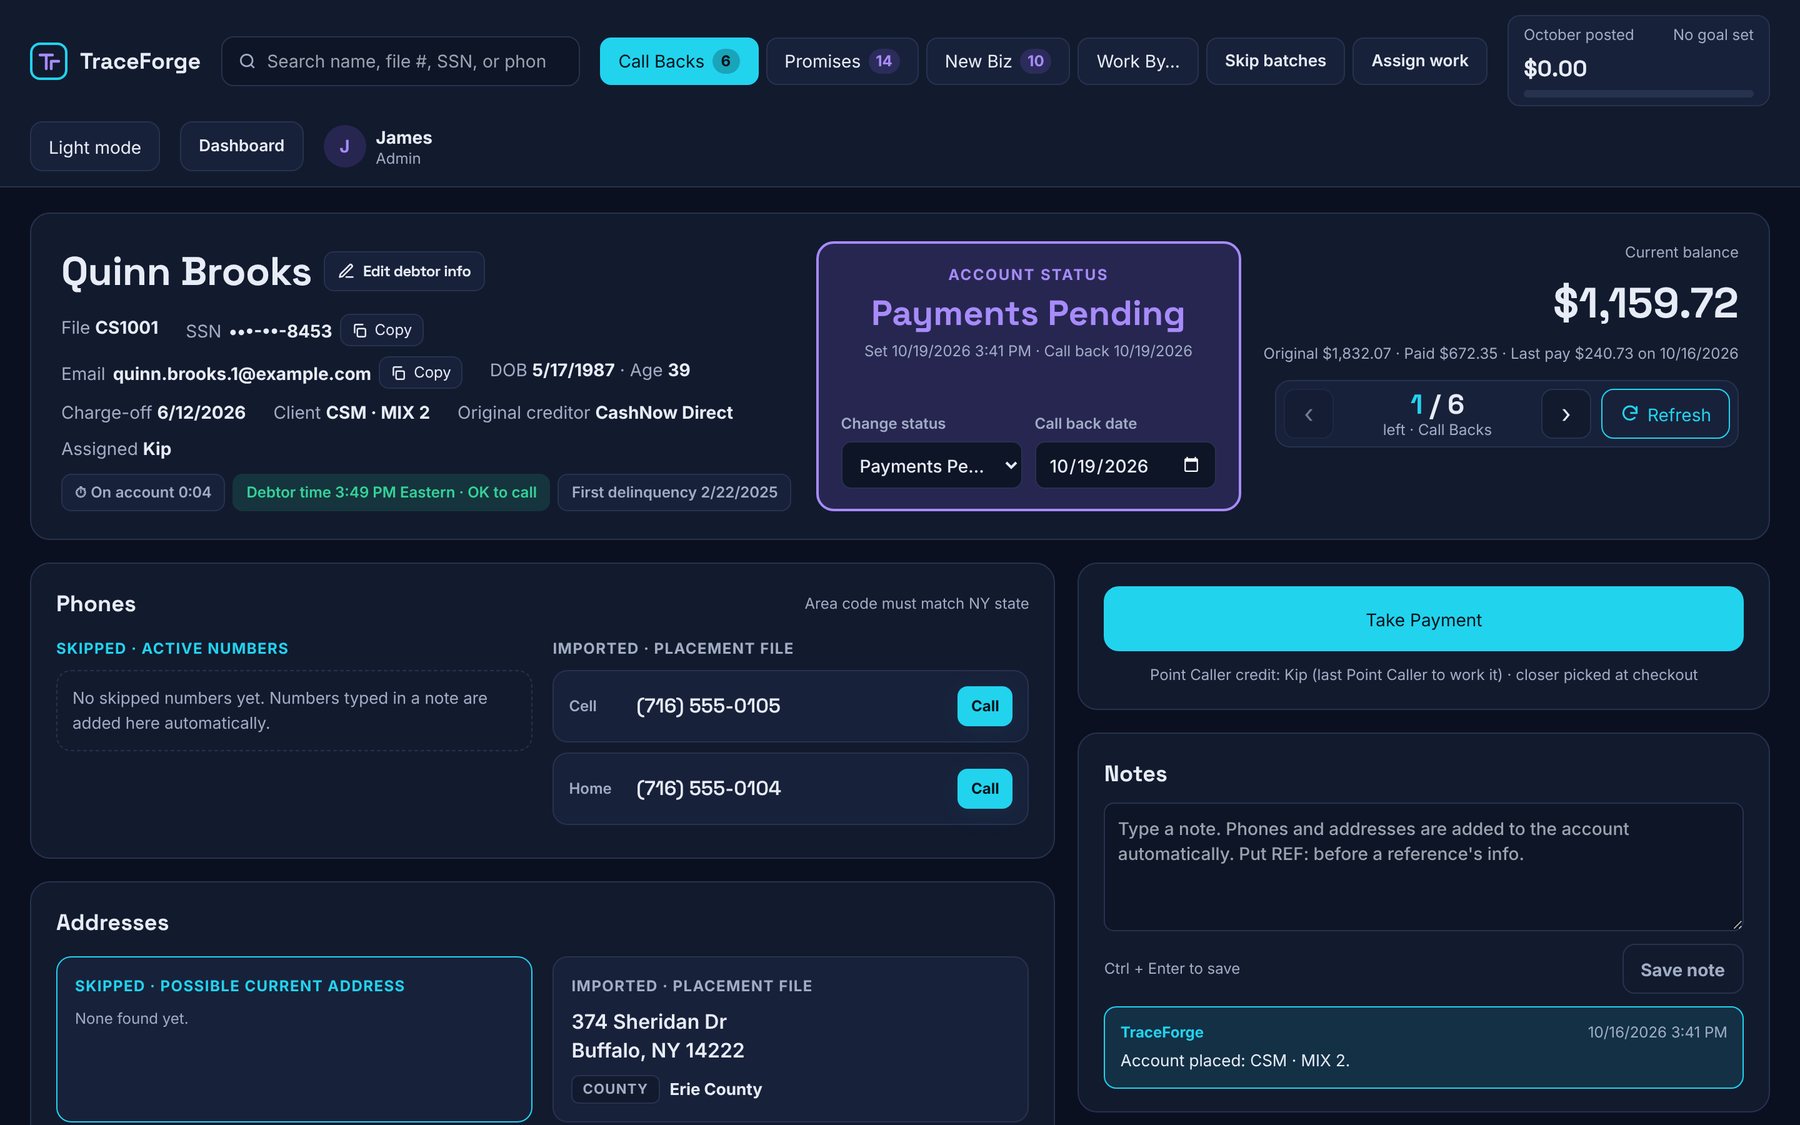Click the email quinn.brooks.1@example.com

(x=242, y=373)
